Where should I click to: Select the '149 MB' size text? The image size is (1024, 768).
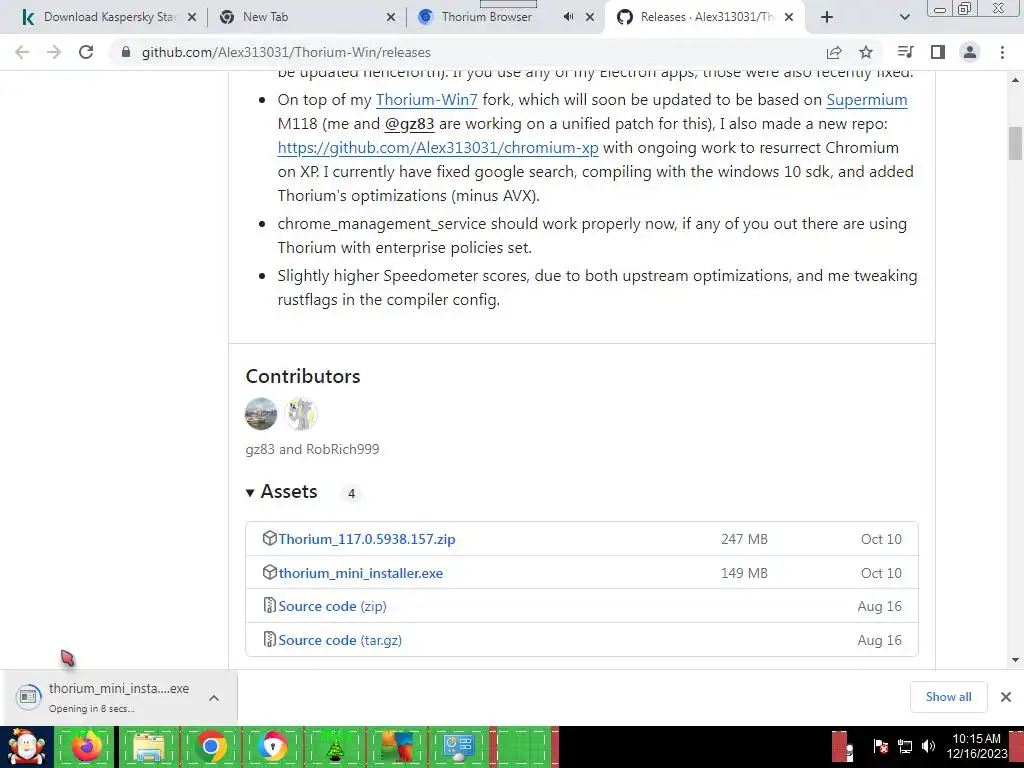click(x=744, y=573)
